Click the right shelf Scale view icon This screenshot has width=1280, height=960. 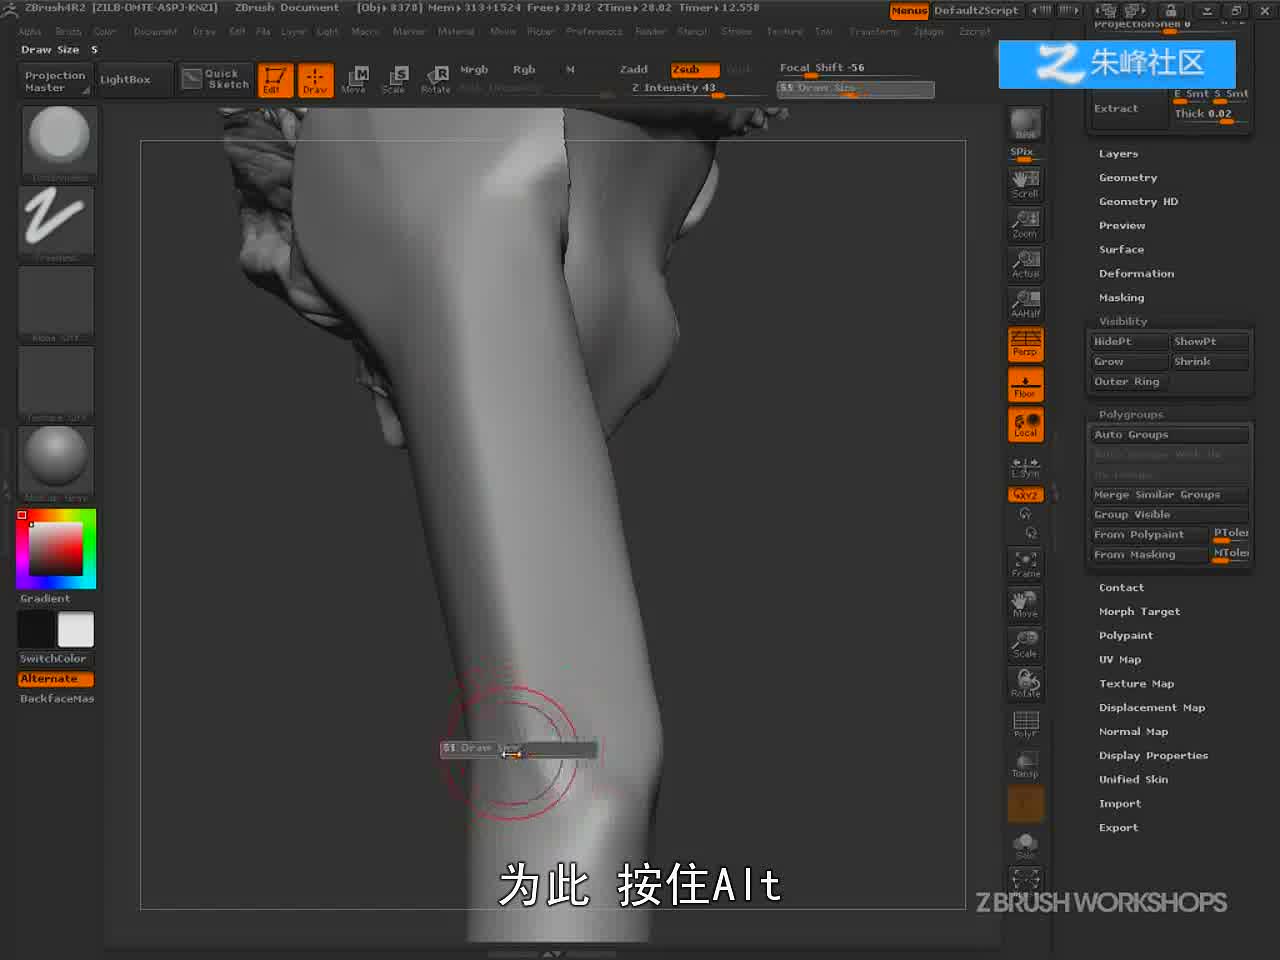point(1025,644)
